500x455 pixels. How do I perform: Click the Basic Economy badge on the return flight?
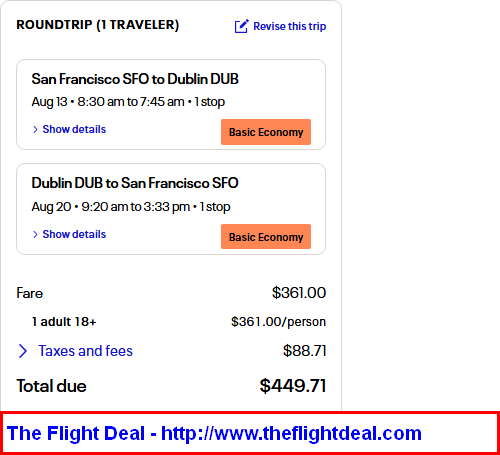click(x=266, y=237)
